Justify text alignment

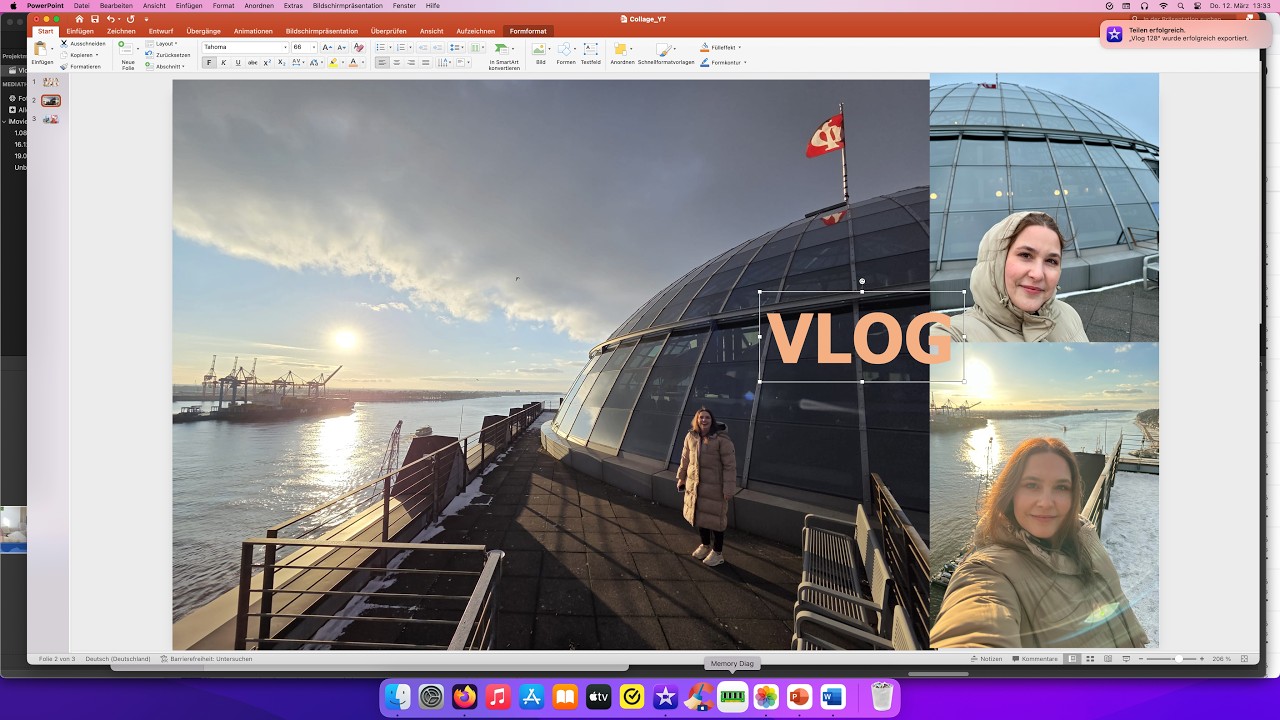425,62
